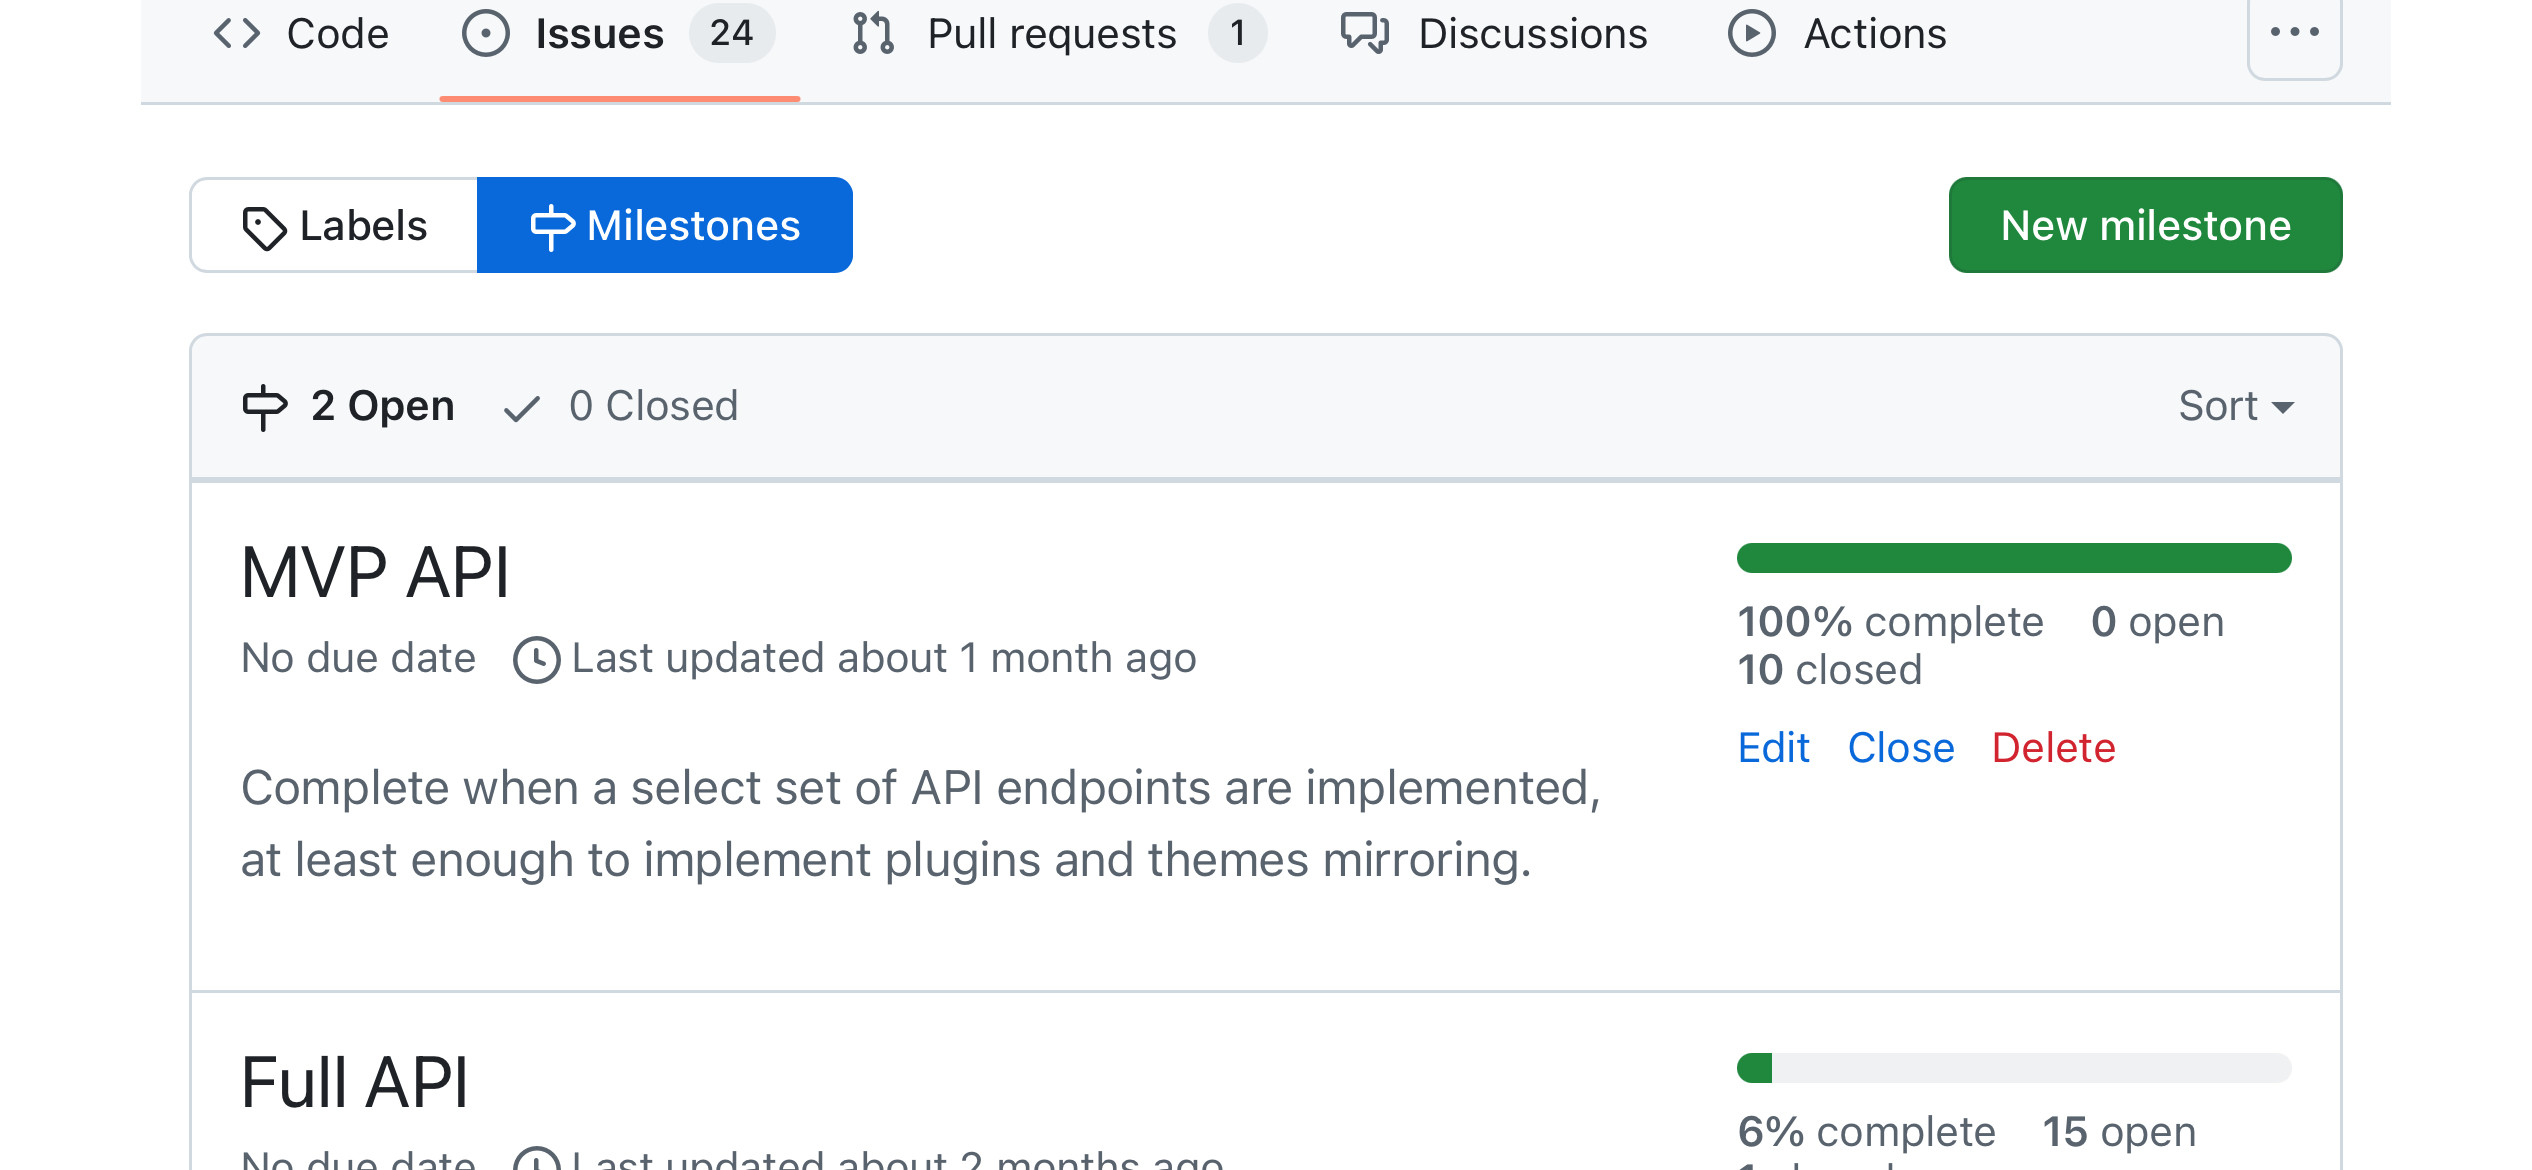
Task: Click the Milestones signpost icon
Action: coord(552,227)
